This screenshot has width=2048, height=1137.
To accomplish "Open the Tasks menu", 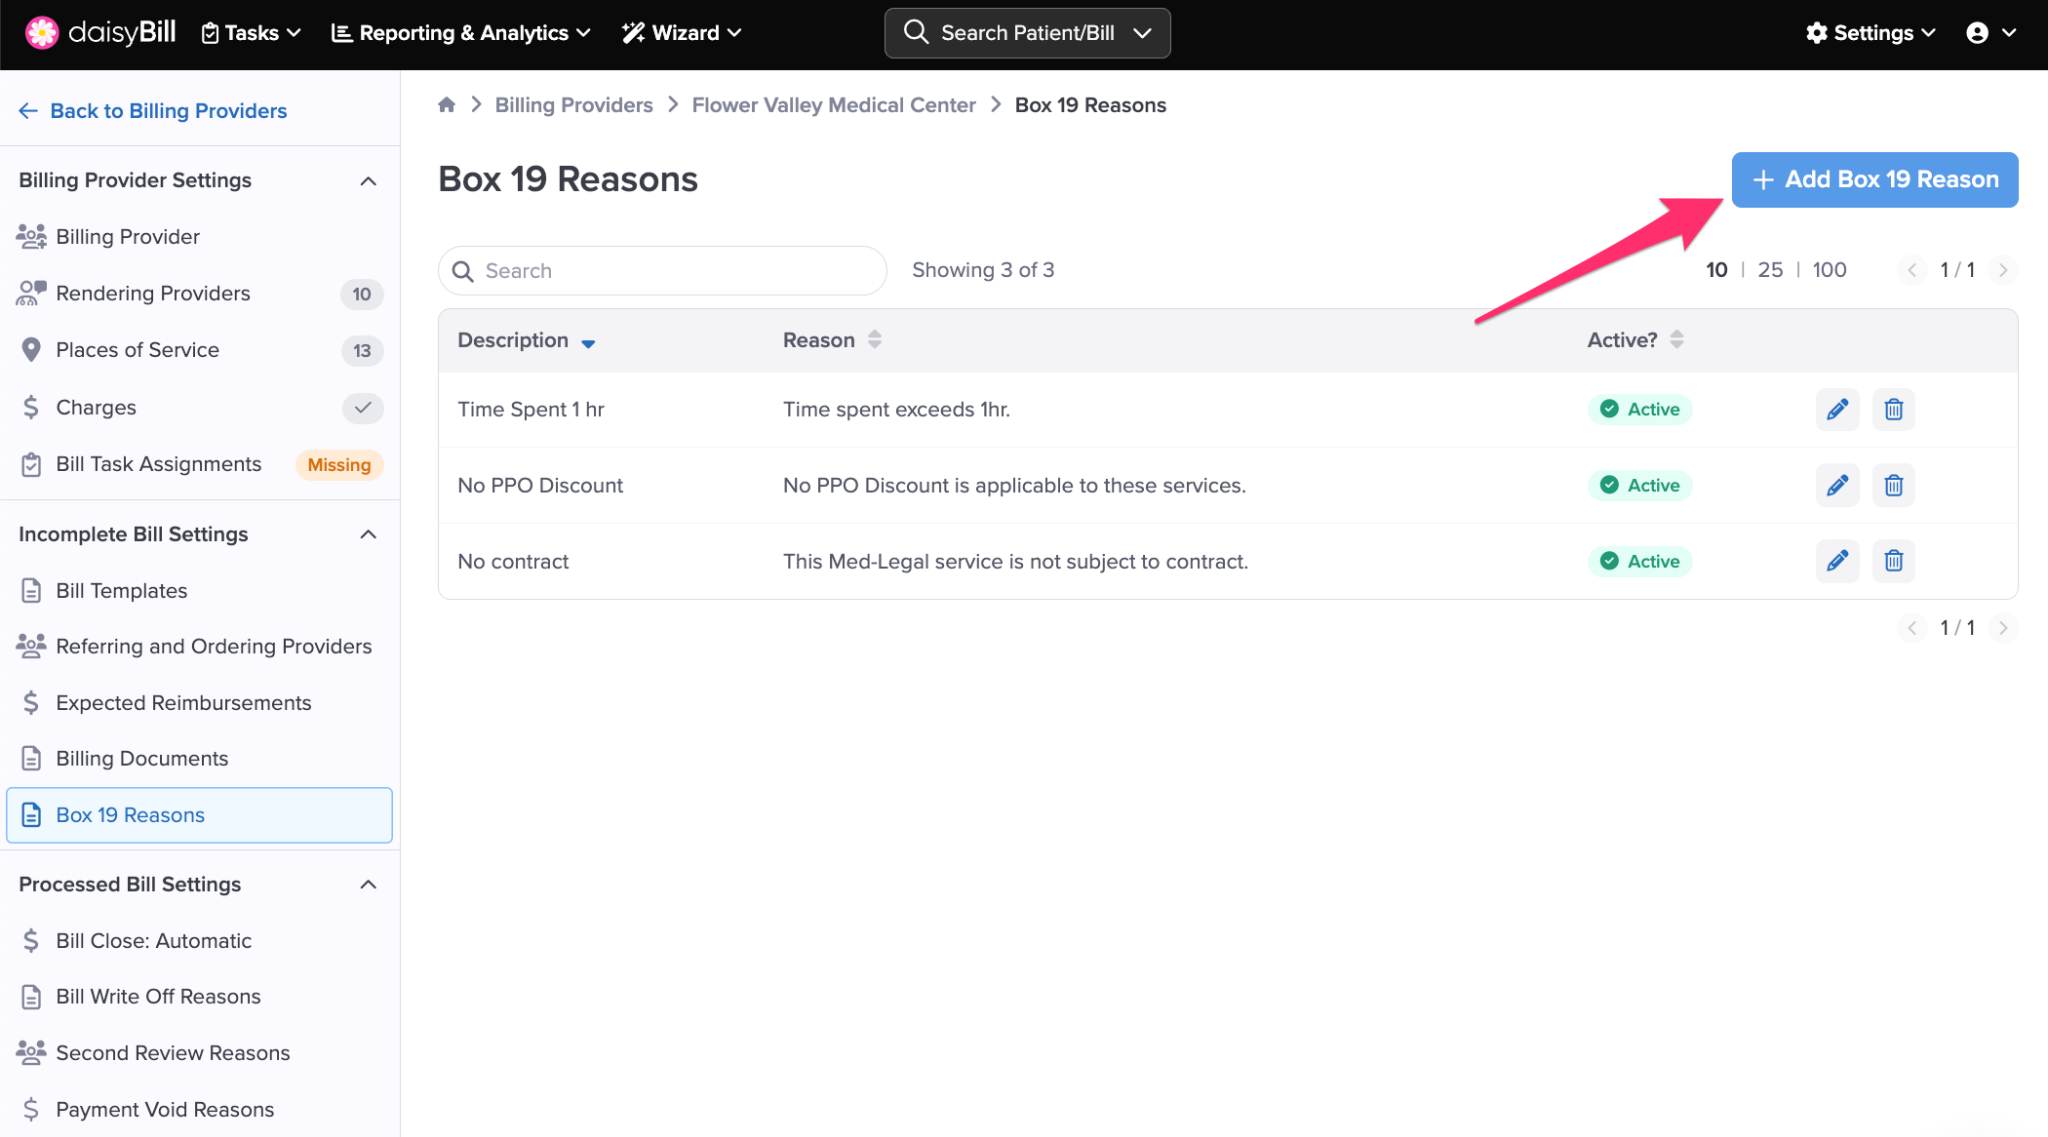I will coord(251,33).
